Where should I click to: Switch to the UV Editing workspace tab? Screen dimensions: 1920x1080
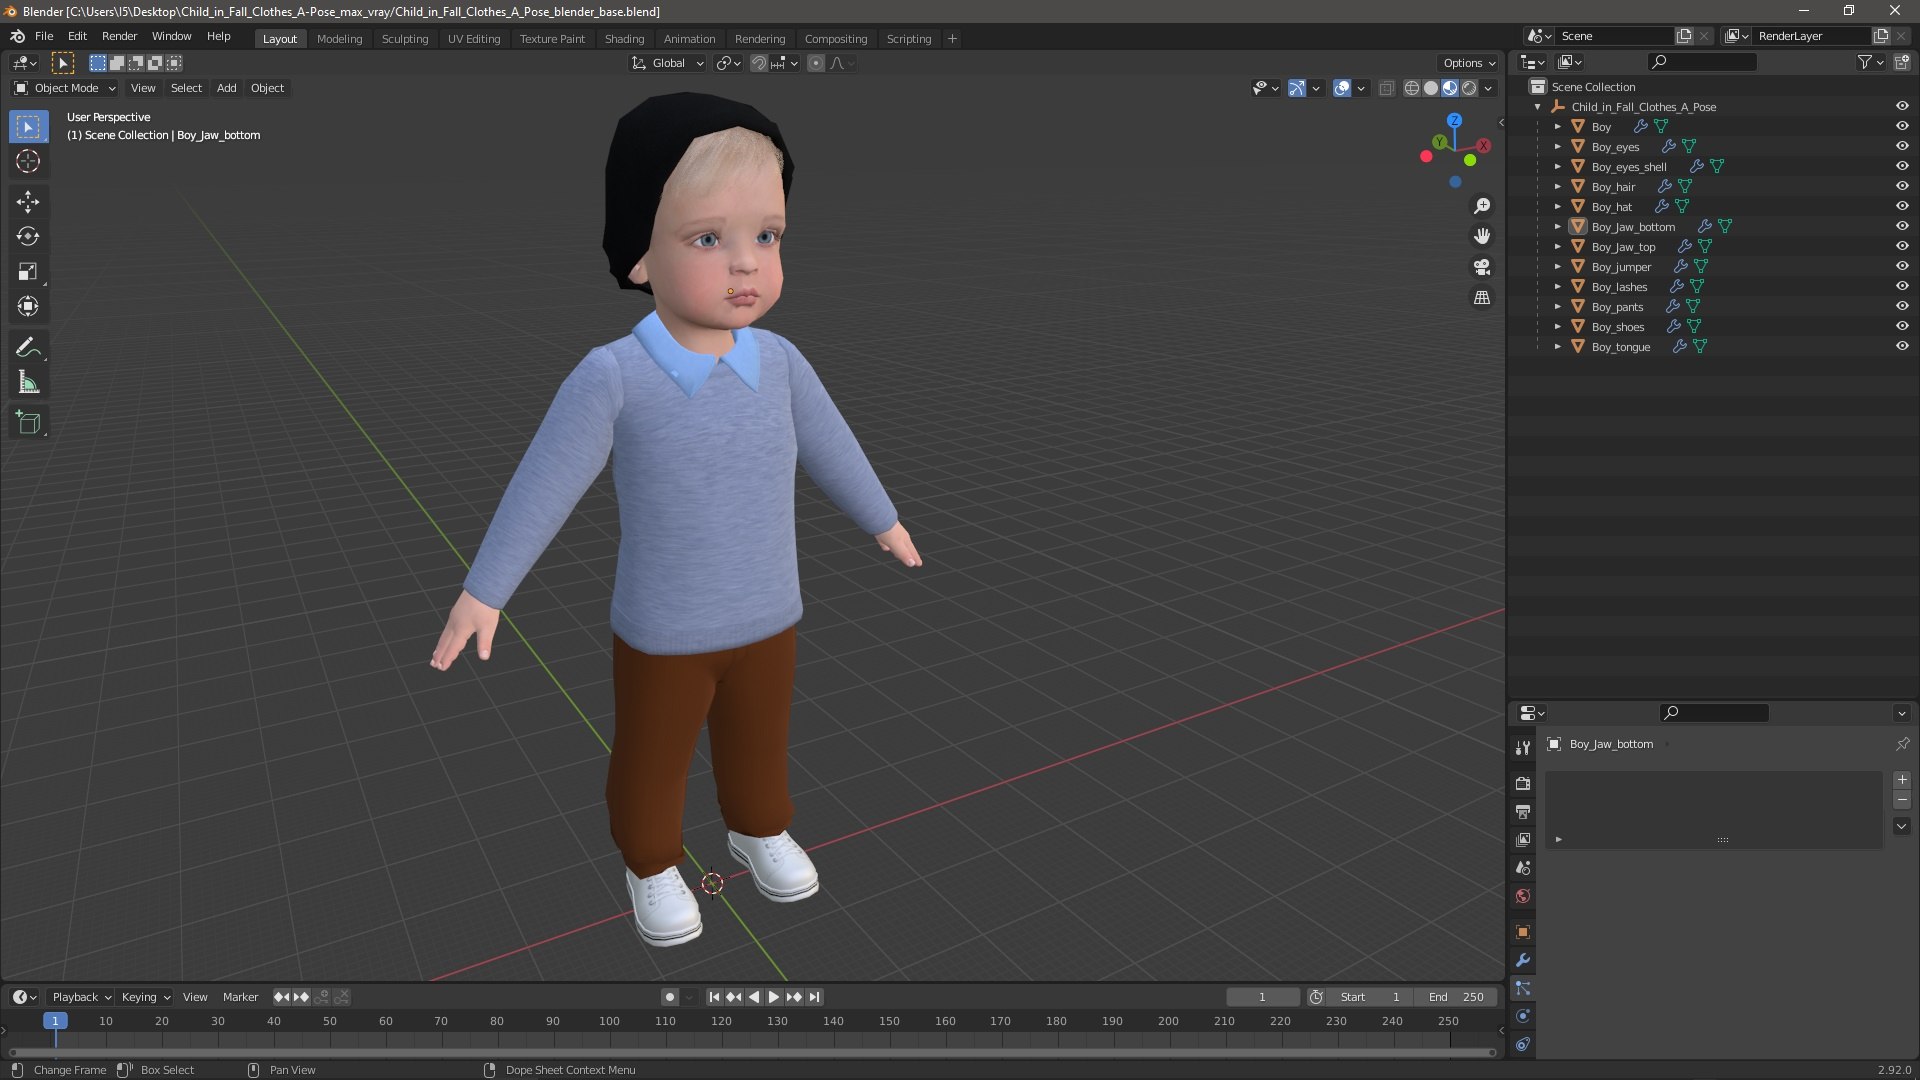[x=474, y=39]
